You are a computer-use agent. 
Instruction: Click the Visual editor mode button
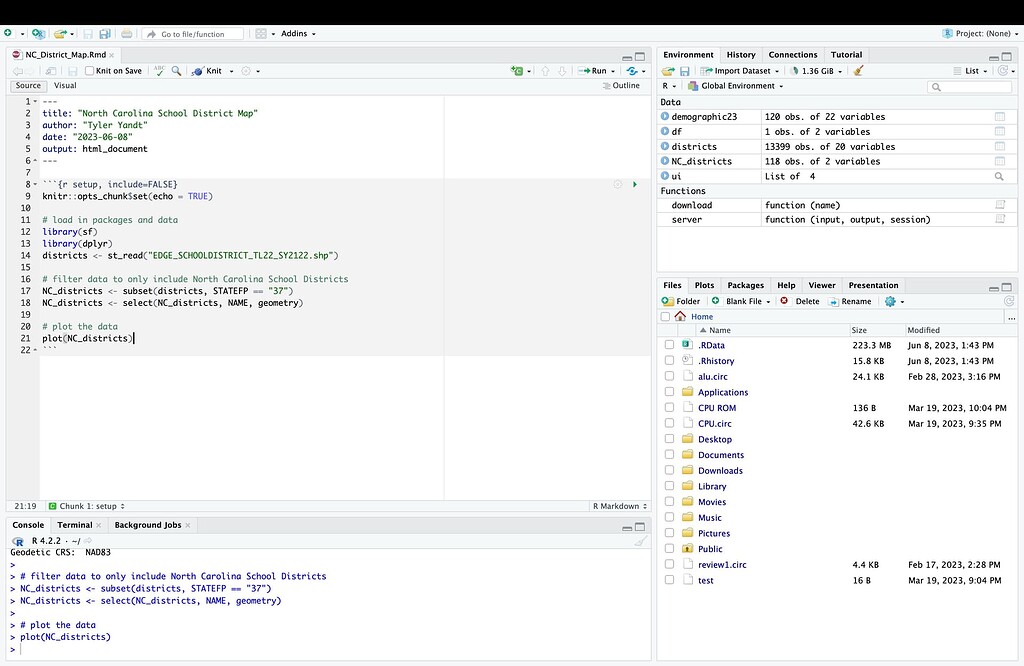pos(65,86)
